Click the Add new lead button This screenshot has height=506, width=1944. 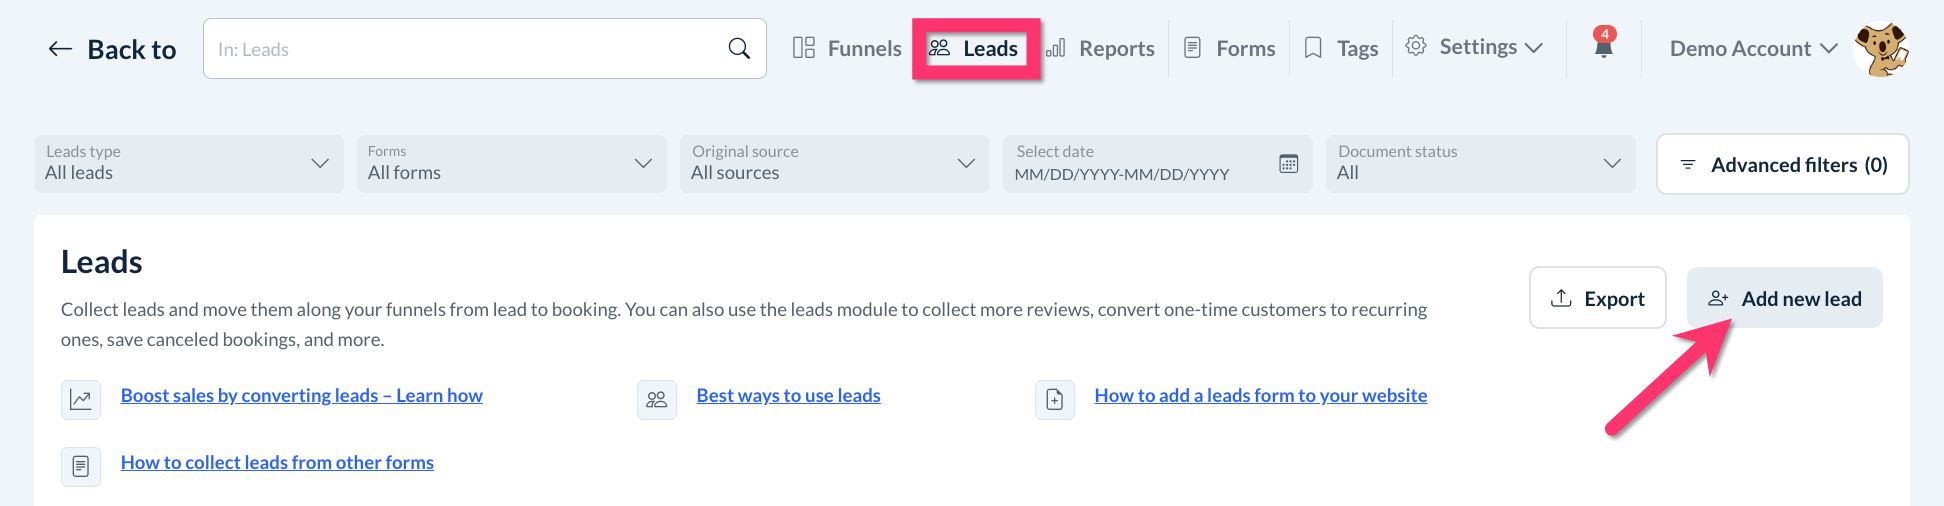click(1784, 298)
